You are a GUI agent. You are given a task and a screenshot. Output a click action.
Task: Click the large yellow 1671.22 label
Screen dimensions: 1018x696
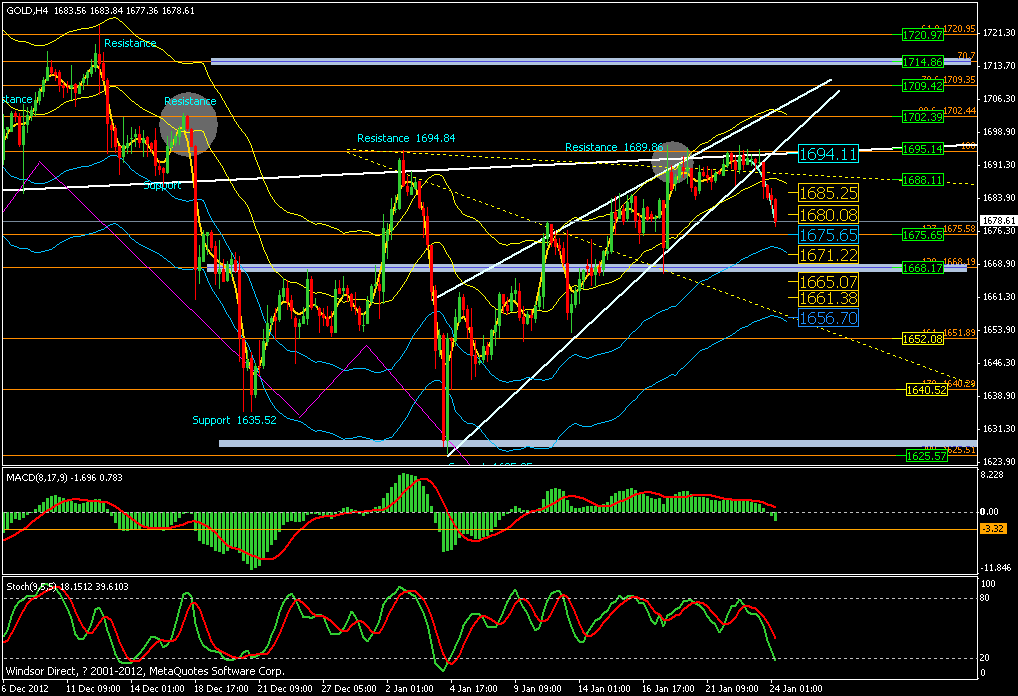click(828, 255)
